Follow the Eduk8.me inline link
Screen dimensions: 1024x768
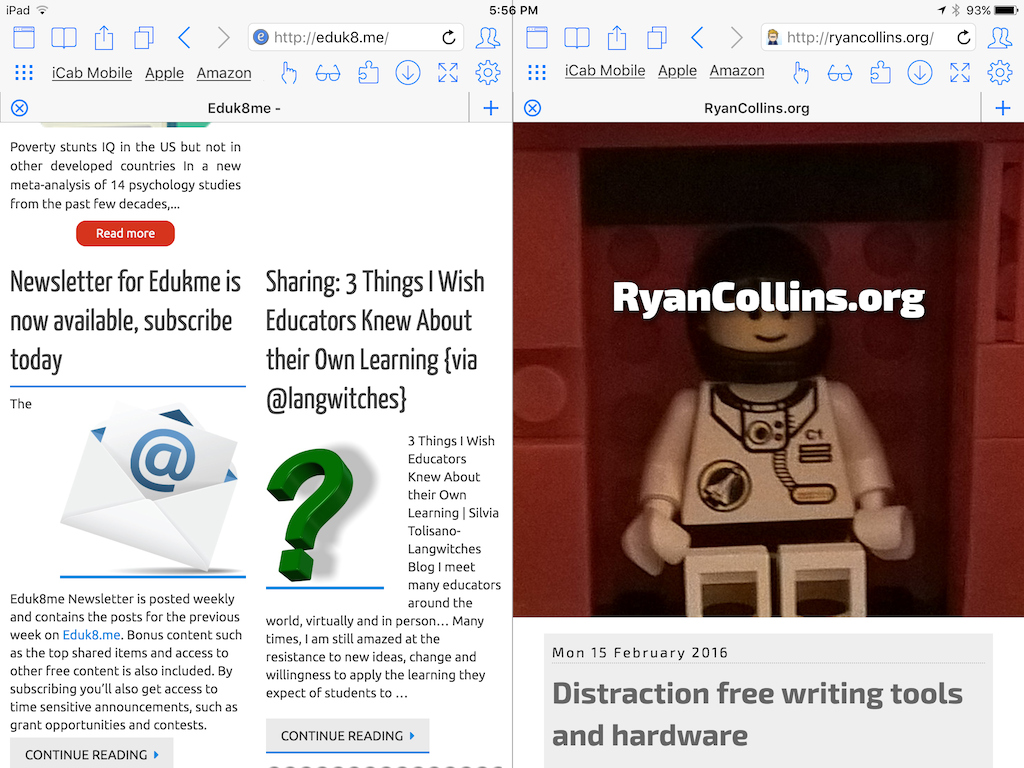pyautogui.click(x=91, y=635)
